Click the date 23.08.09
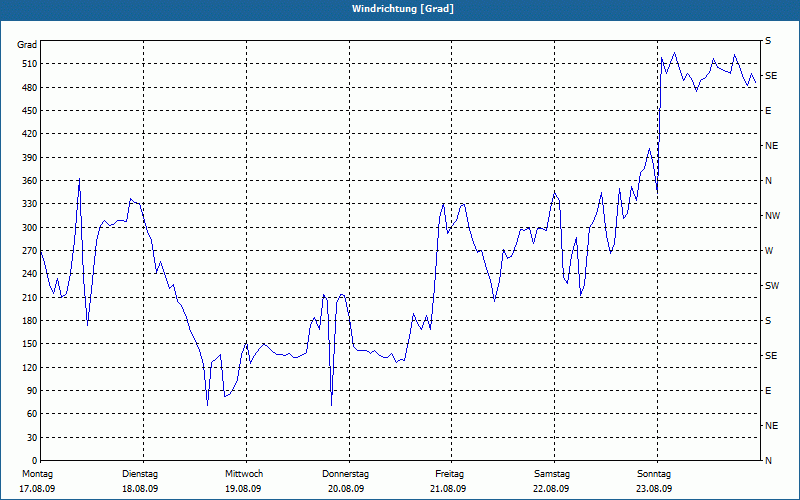 click(654, 489)
